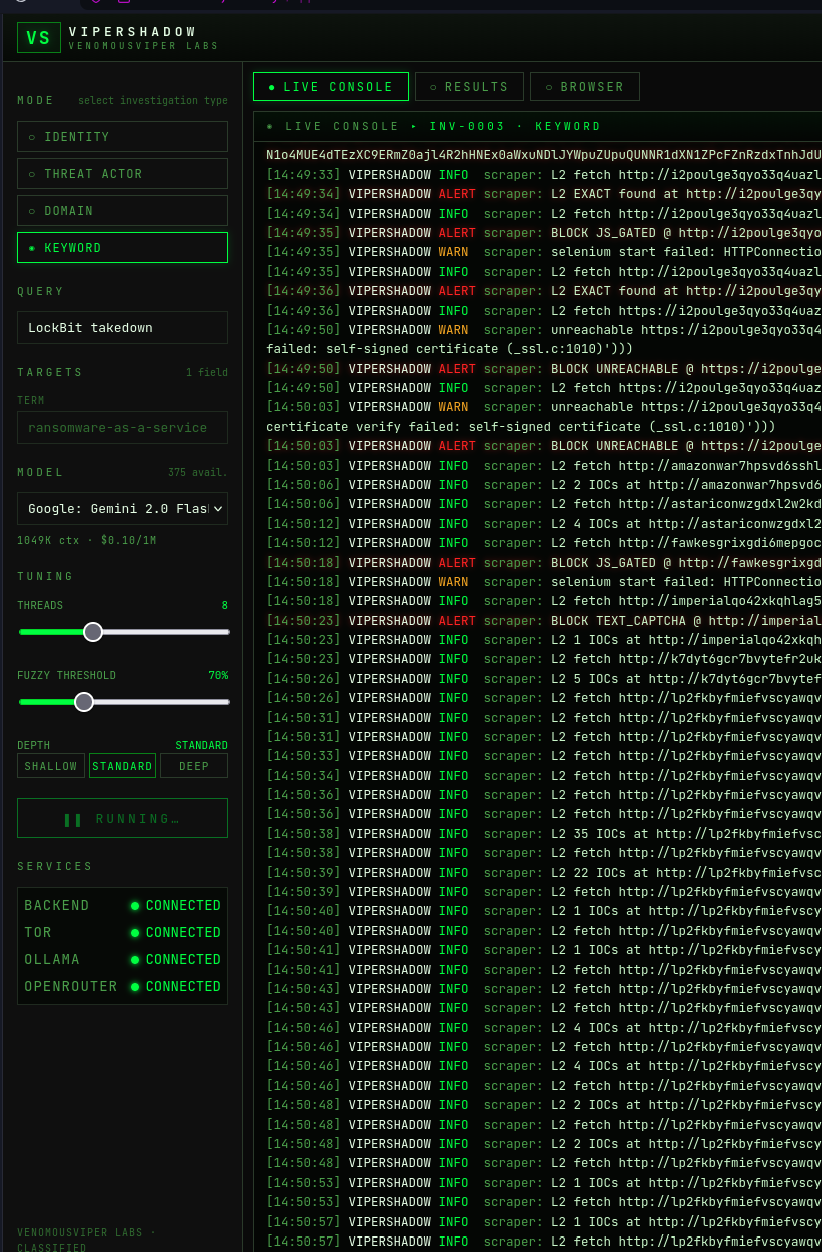The height and width of the screenshot is (1252, 822).
Task: Click the Fuzzy Threshold value 70%
Action: (x=217, y=675)
